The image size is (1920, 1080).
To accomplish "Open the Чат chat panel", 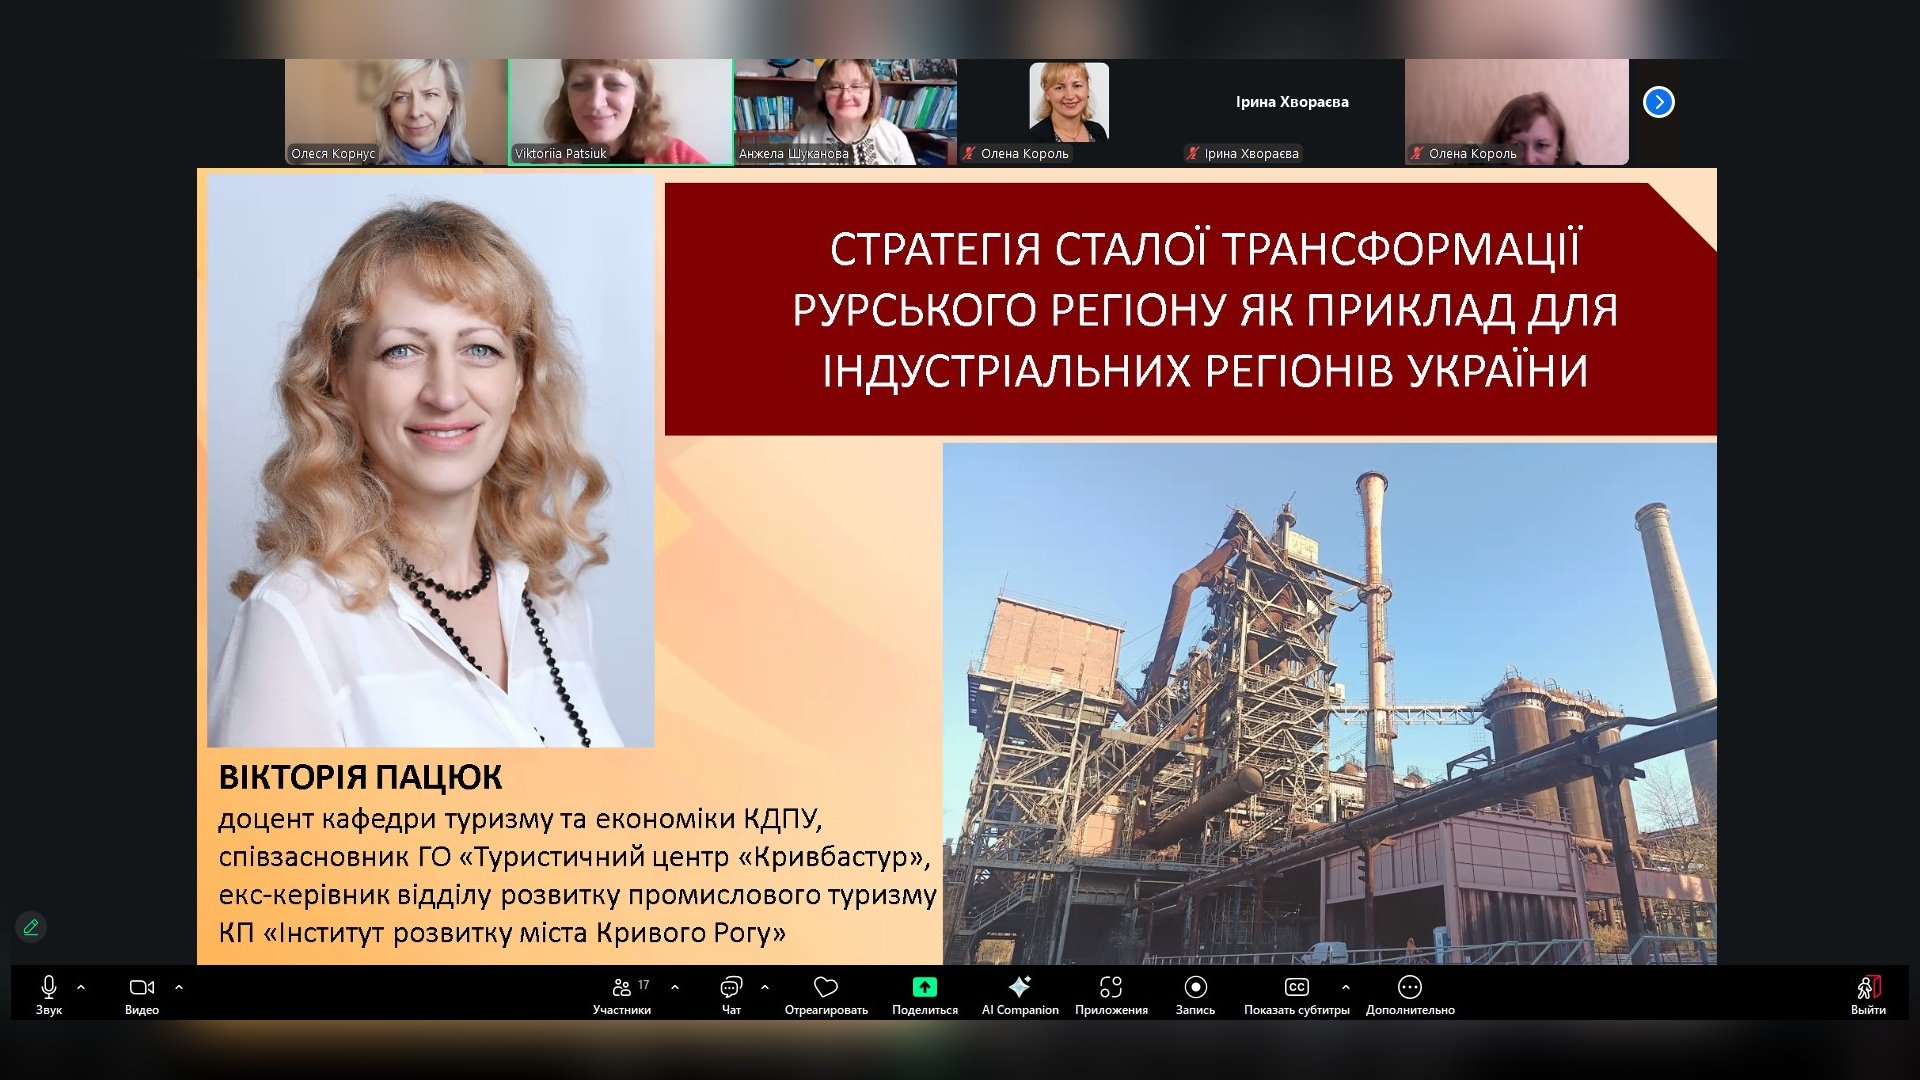I will click(x=731, y=988).
